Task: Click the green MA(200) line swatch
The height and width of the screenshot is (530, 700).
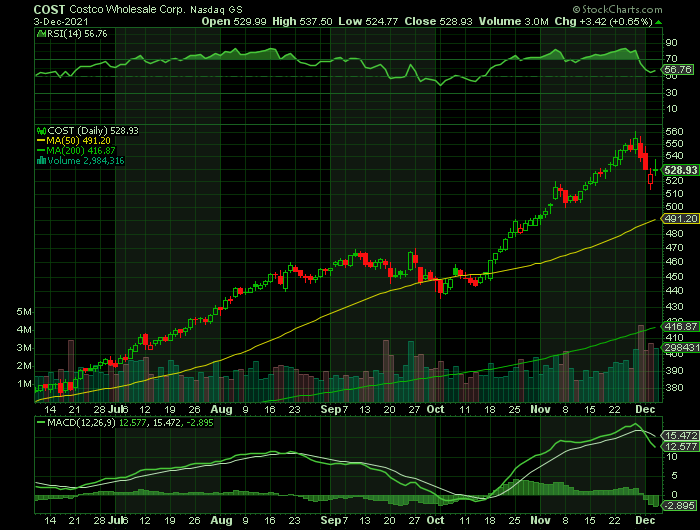Action: [41, 151]
